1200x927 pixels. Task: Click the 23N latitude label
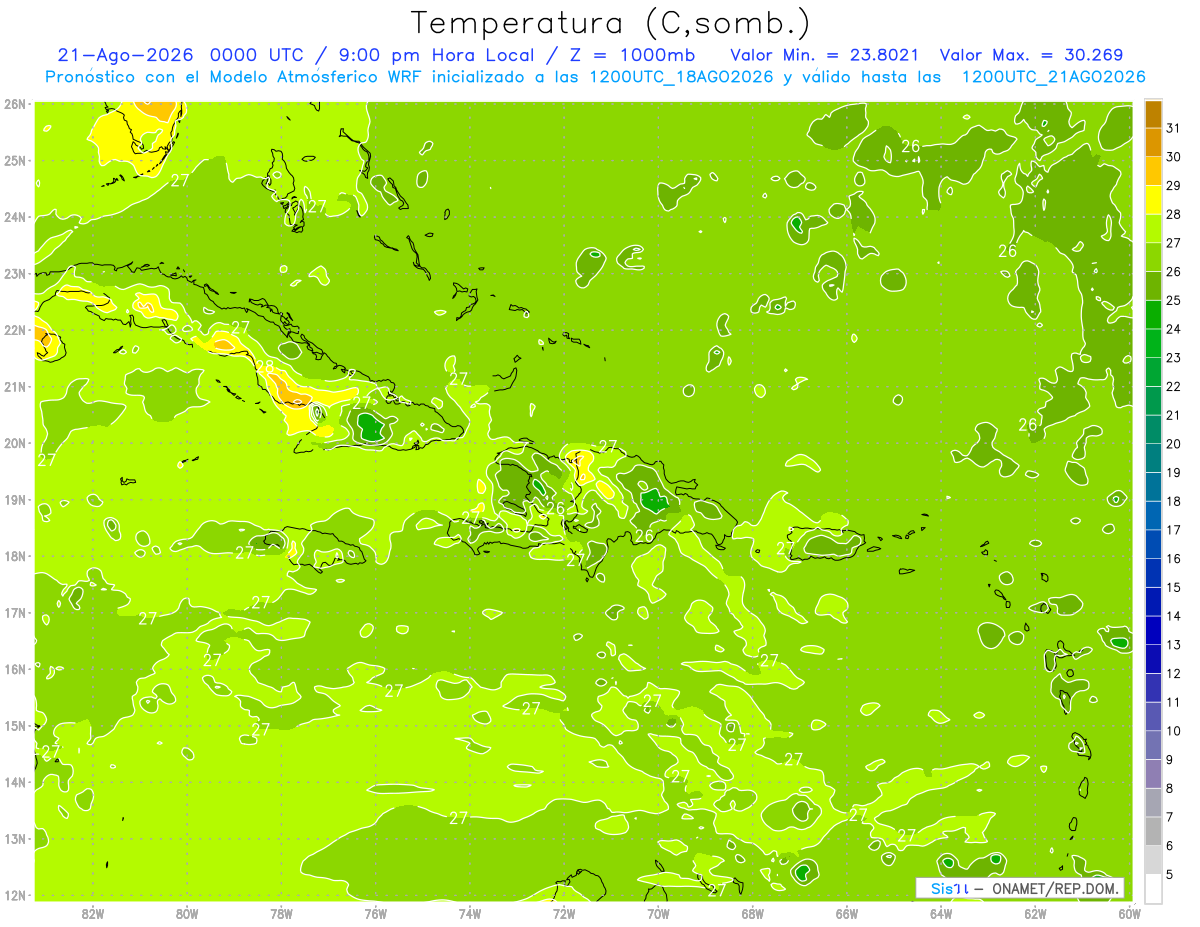pyautogui.click(x=15, y=273)
